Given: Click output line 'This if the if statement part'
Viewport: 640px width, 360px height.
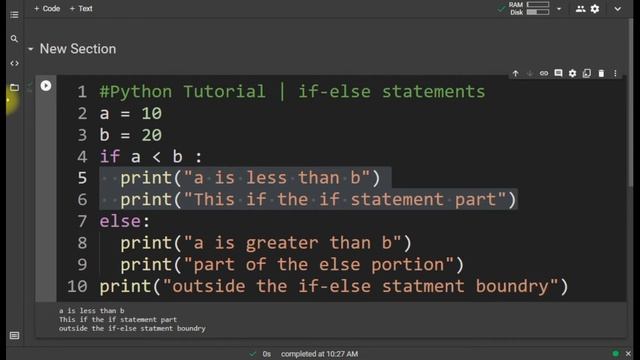Looking at the screenshot, I should [118, 320].
